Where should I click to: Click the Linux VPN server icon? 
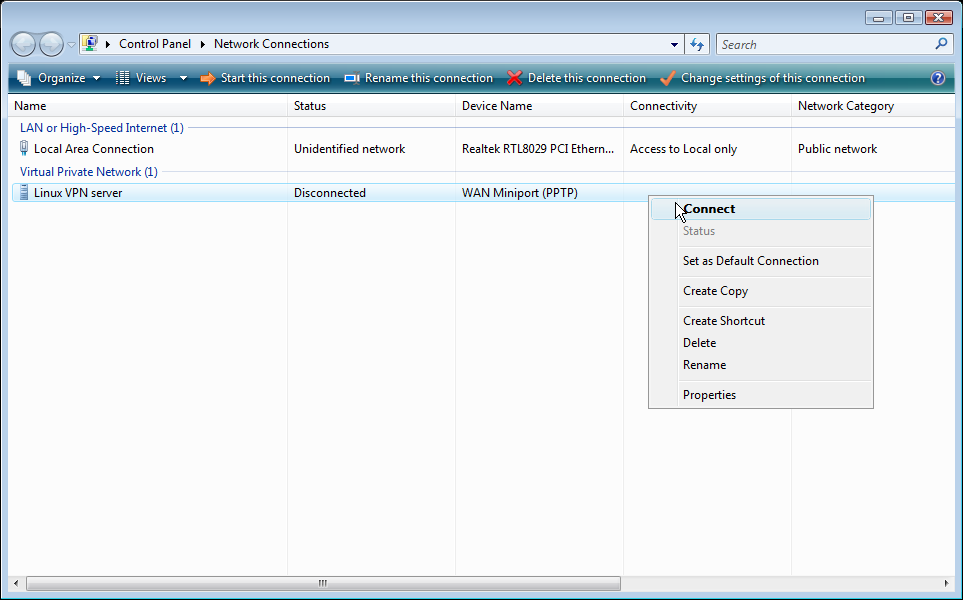pos(24,192)
